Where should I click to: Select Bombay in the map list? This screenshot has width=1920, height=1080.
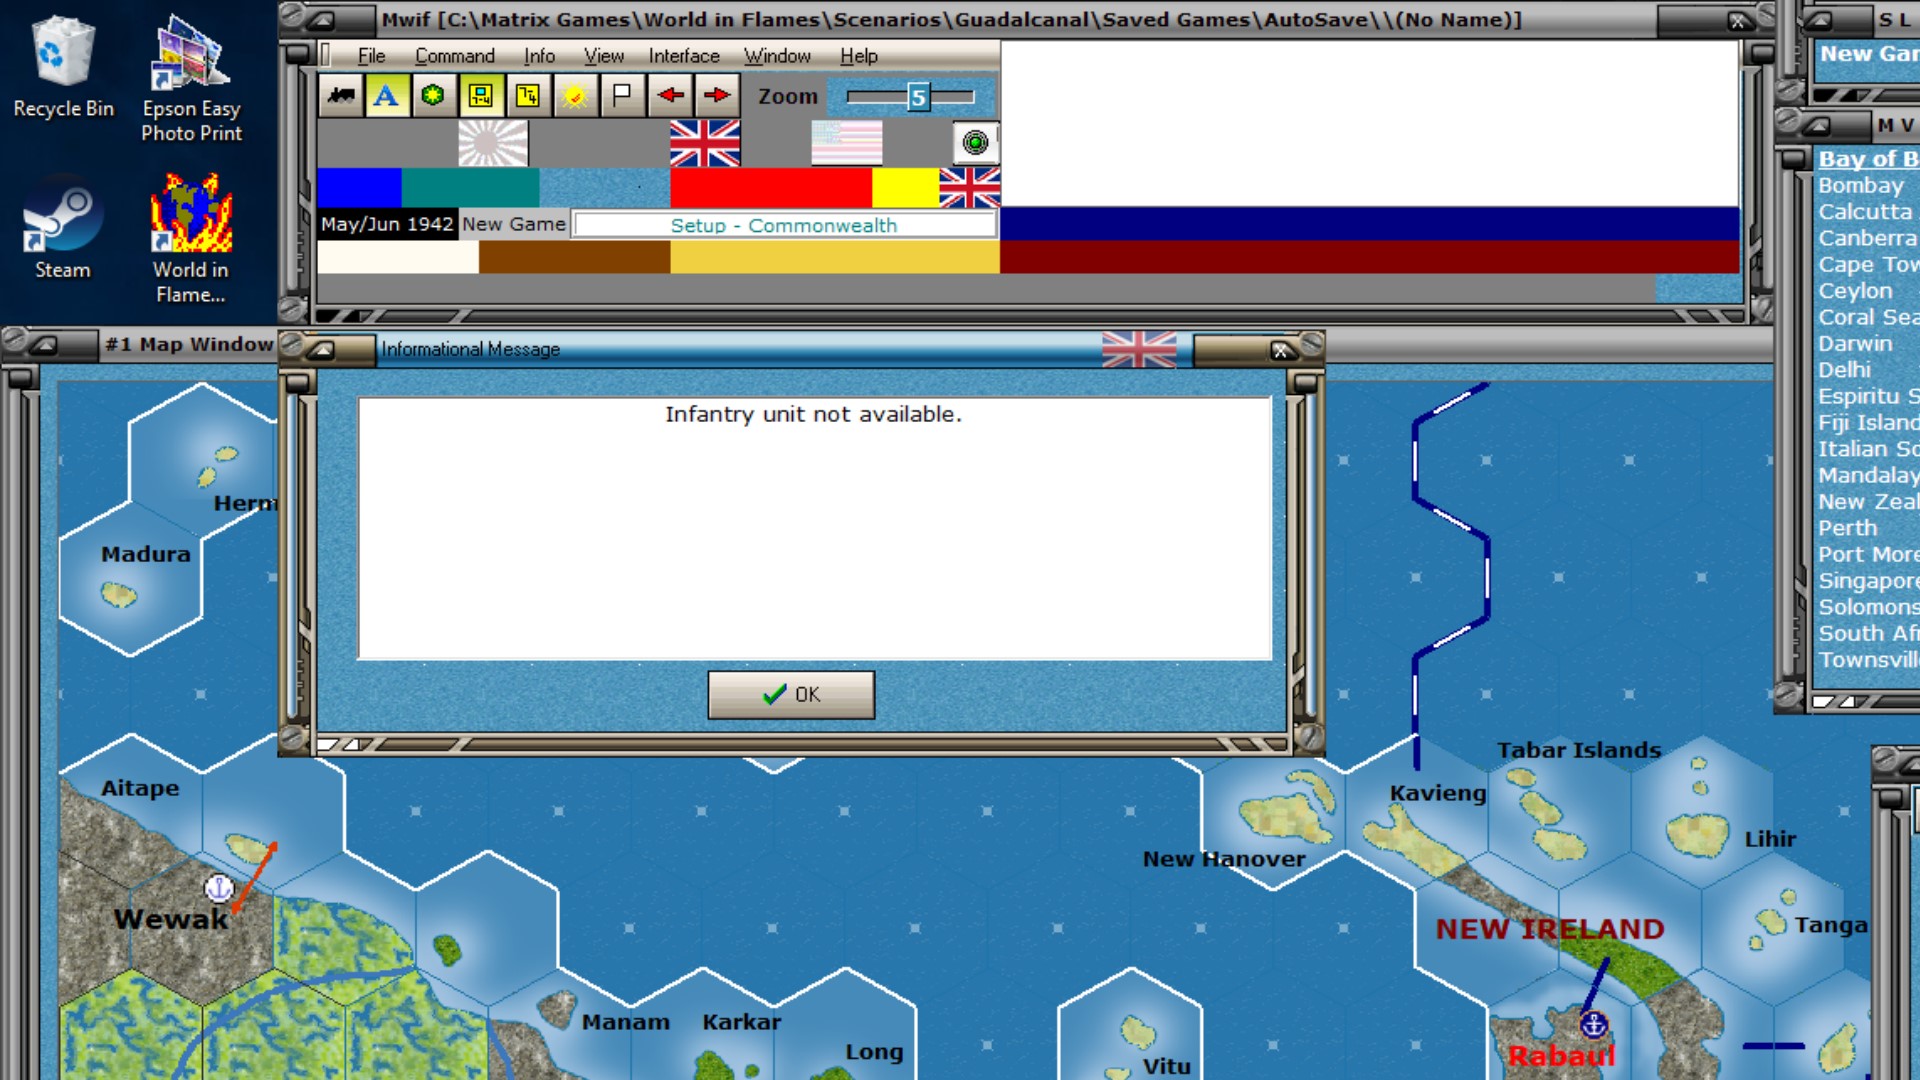coord(1861,185)
